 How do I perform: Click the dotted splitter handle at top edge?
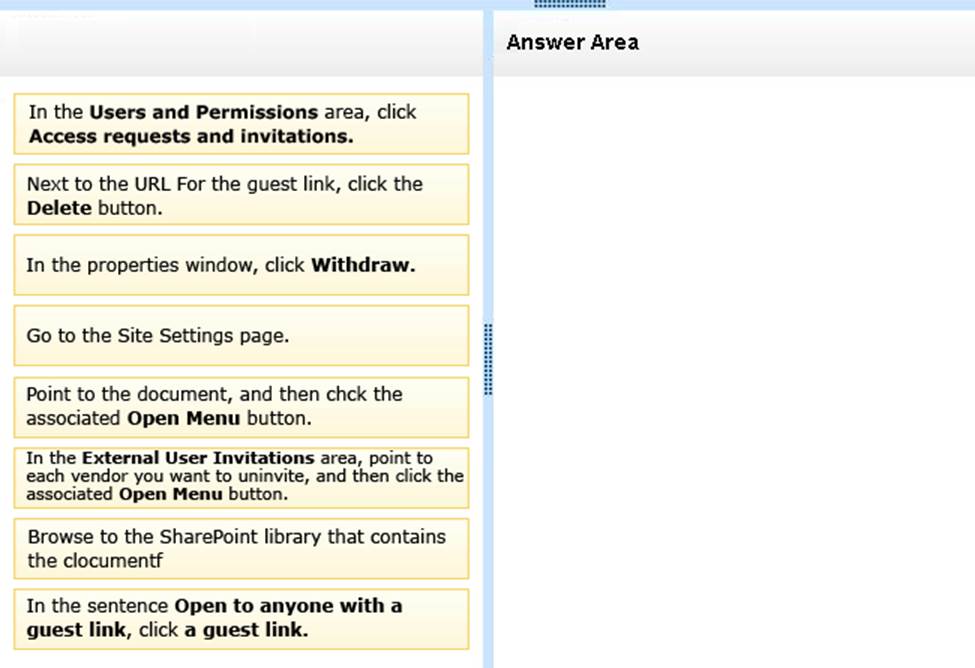570,4
